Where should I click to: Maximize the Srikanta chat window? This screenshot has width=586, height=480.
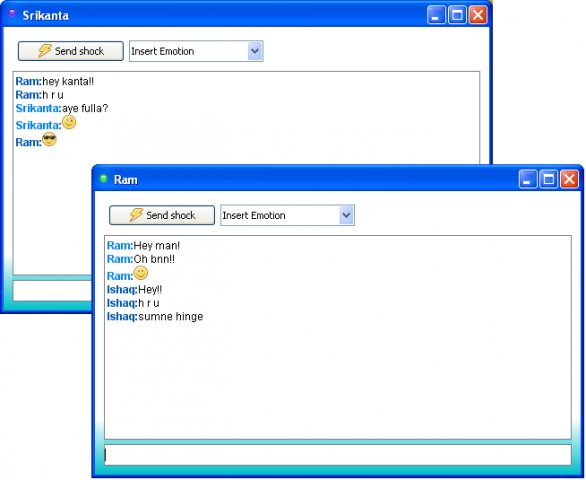tap(457, 15)
